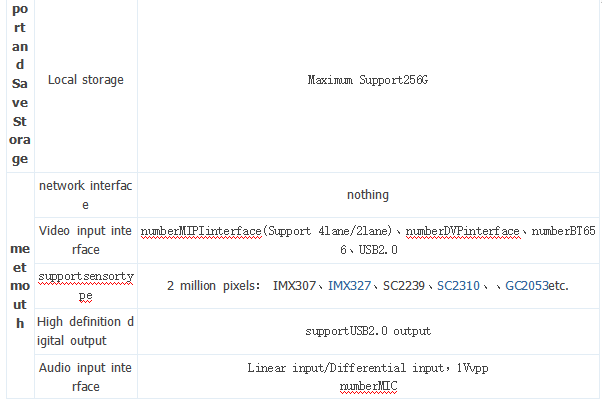Click the supportUSB2.0 output cell

pos(367,331)
